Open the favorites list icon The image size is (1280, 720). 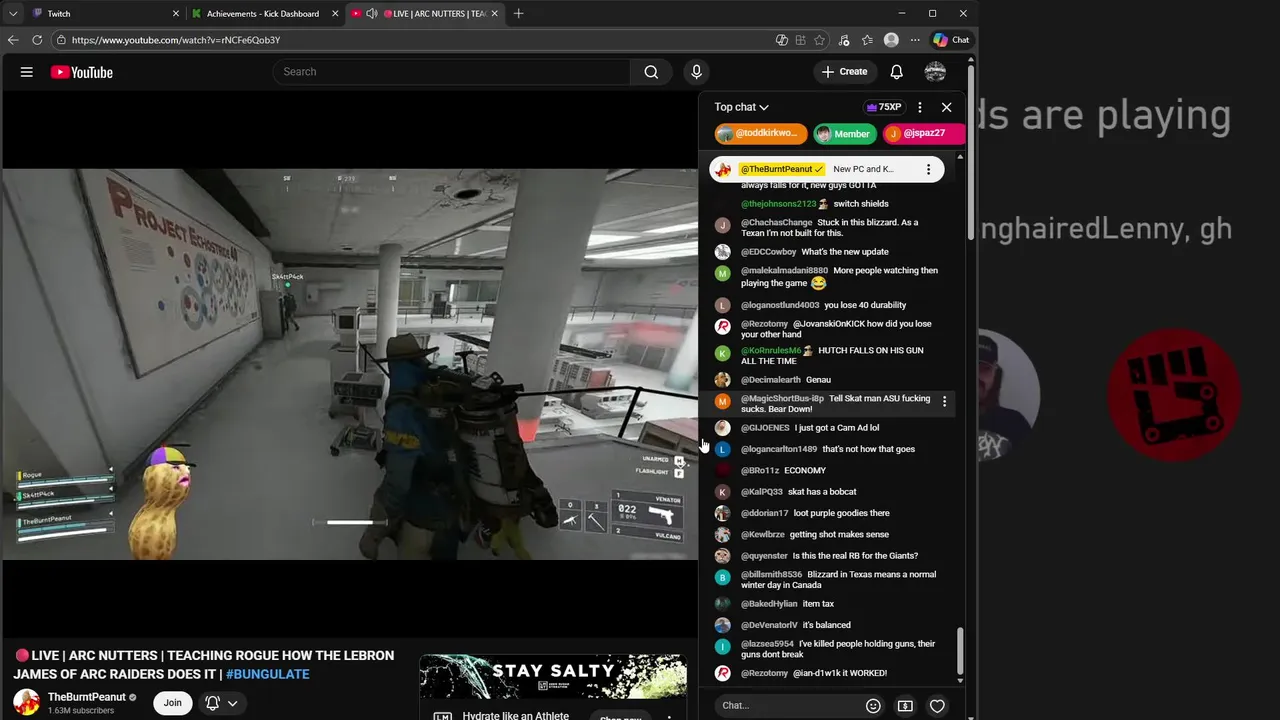tap(867, 40)
